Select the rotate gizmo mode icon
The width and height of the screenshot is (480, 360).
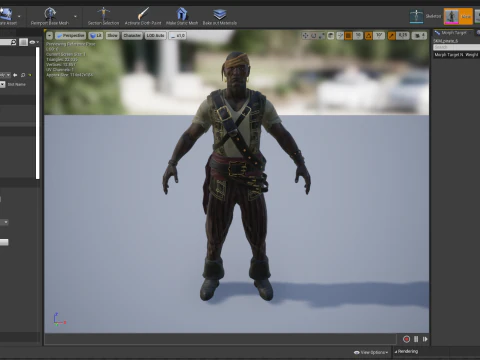point(313,35)
